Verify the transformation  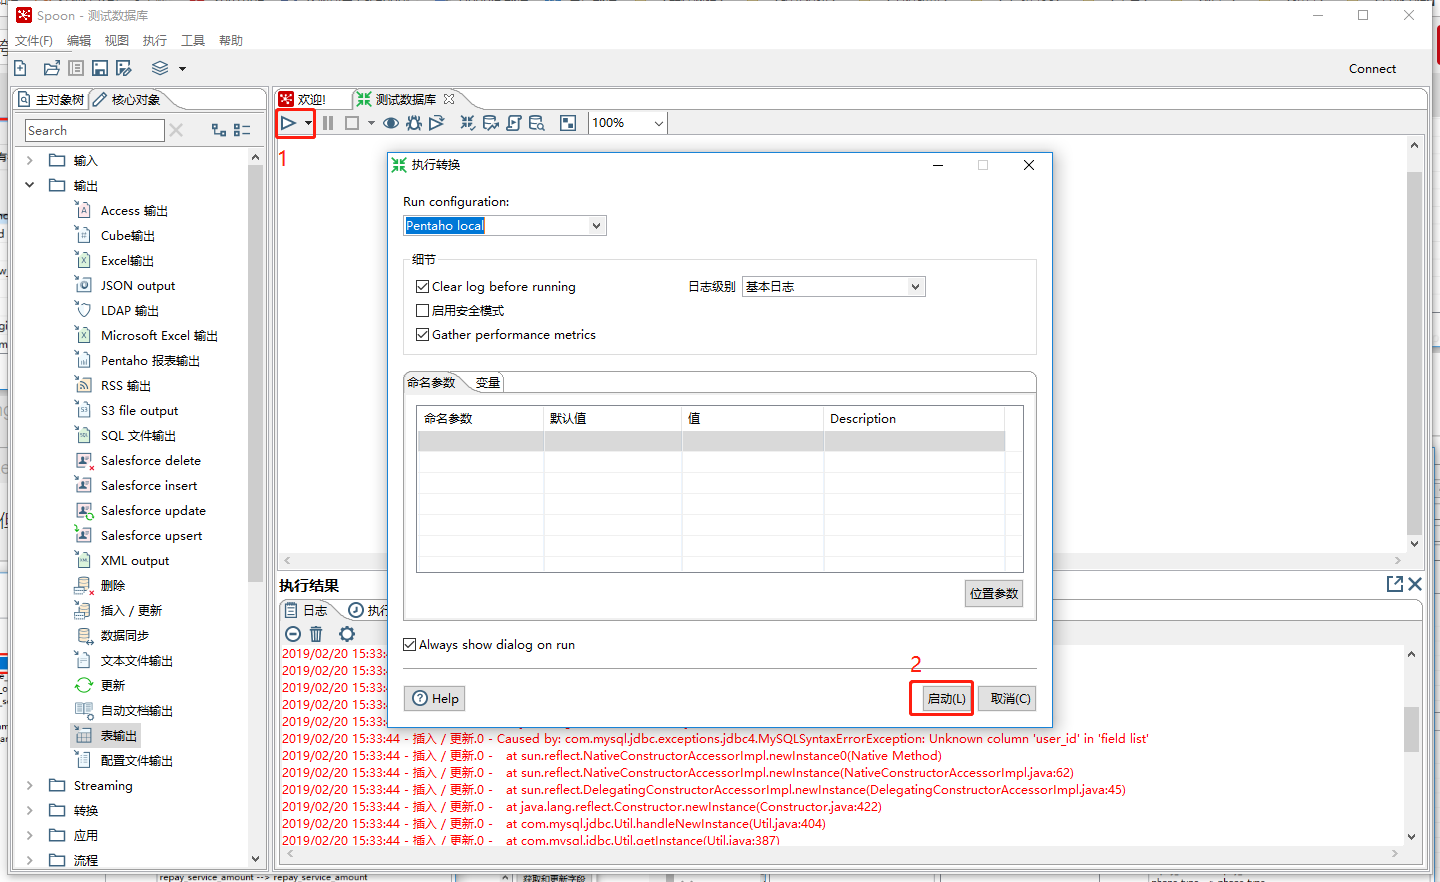coord(467,123)
